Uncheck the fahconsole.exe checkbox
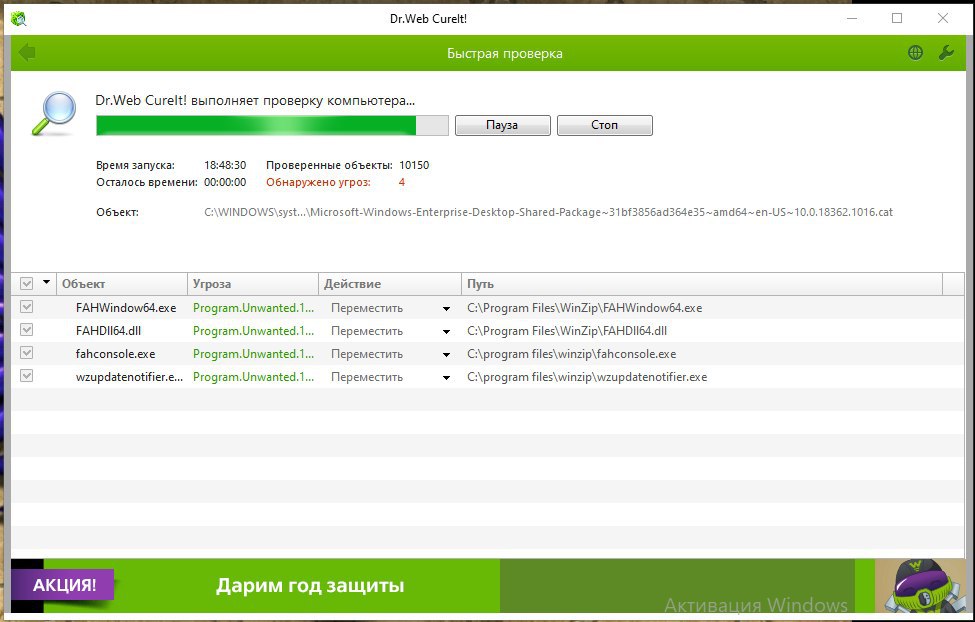 [26, 353]
